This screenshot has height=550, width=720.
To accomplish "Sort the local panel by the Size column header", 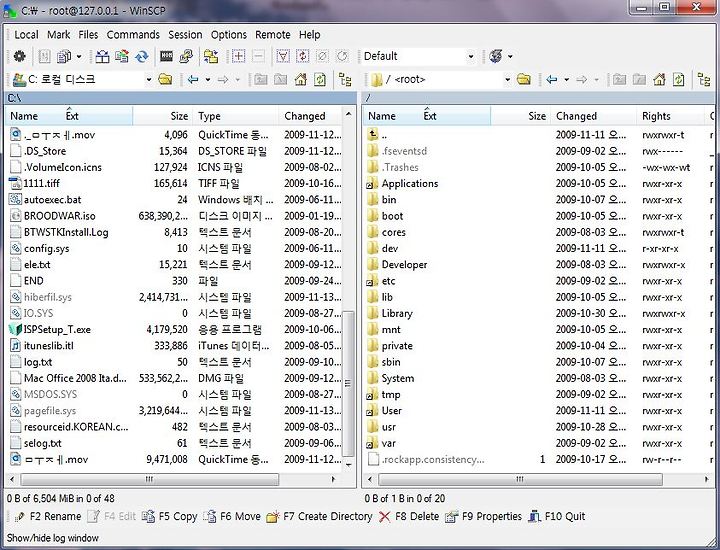I will point(163,116).
